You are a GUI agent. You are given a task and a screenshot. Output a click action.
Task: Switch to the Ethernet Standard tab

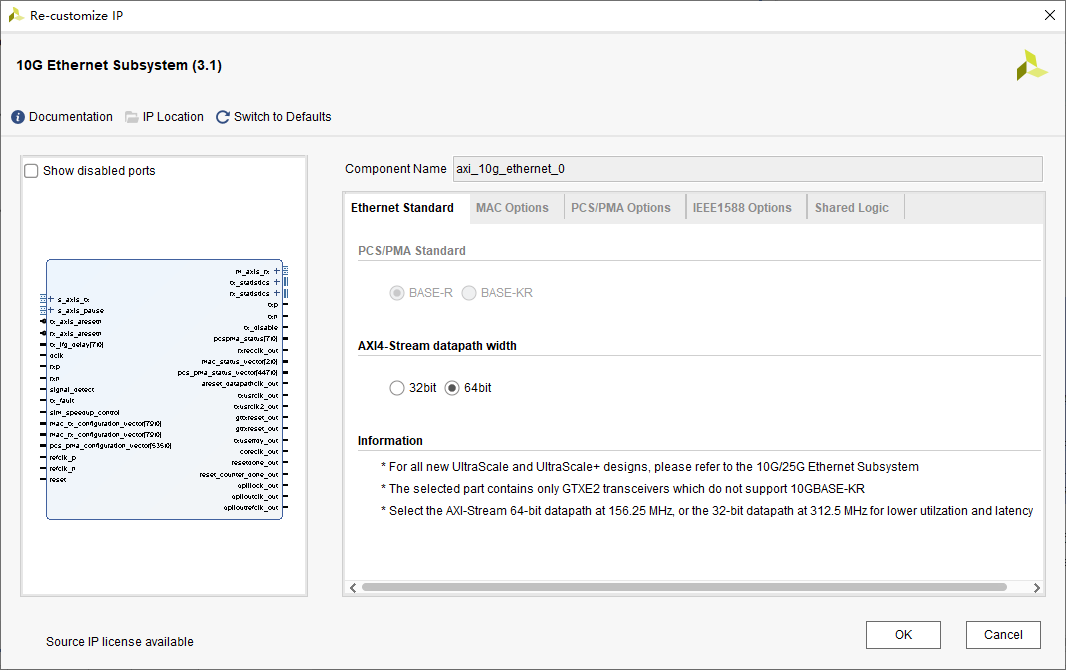pyautogui.click(x=402, y=208)
